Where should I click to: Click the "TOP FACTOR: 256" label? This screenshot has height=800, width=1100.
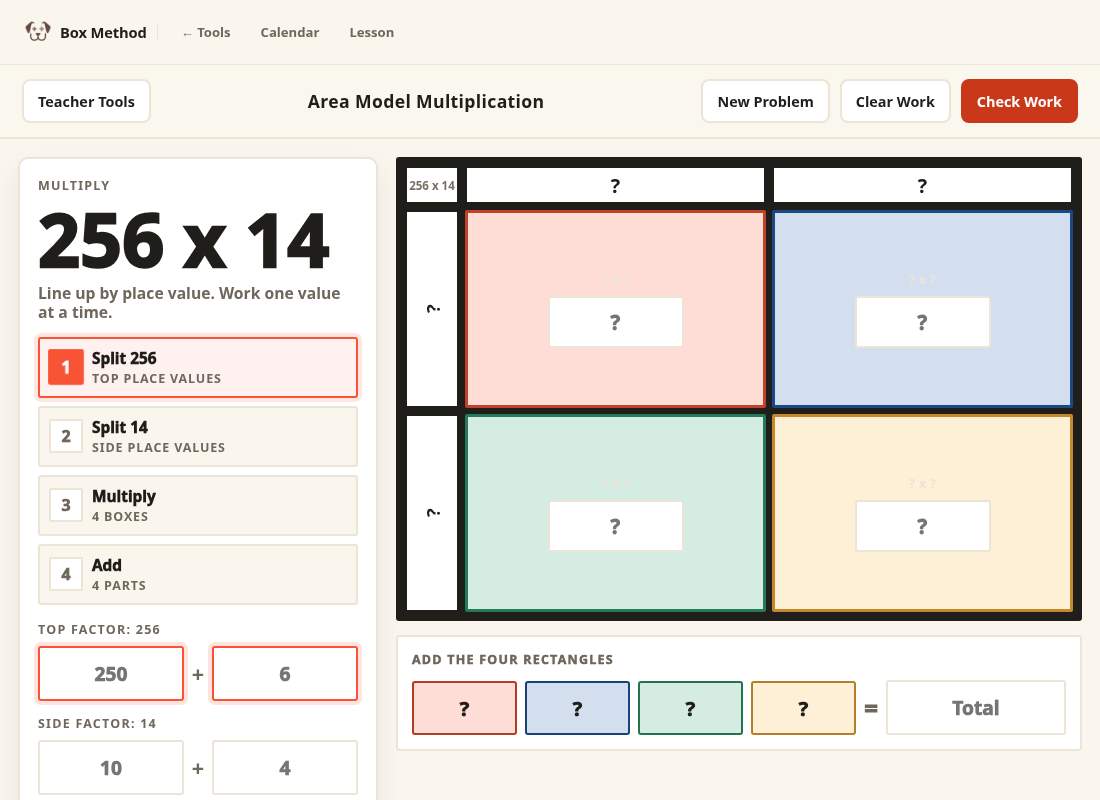point(99,629)
